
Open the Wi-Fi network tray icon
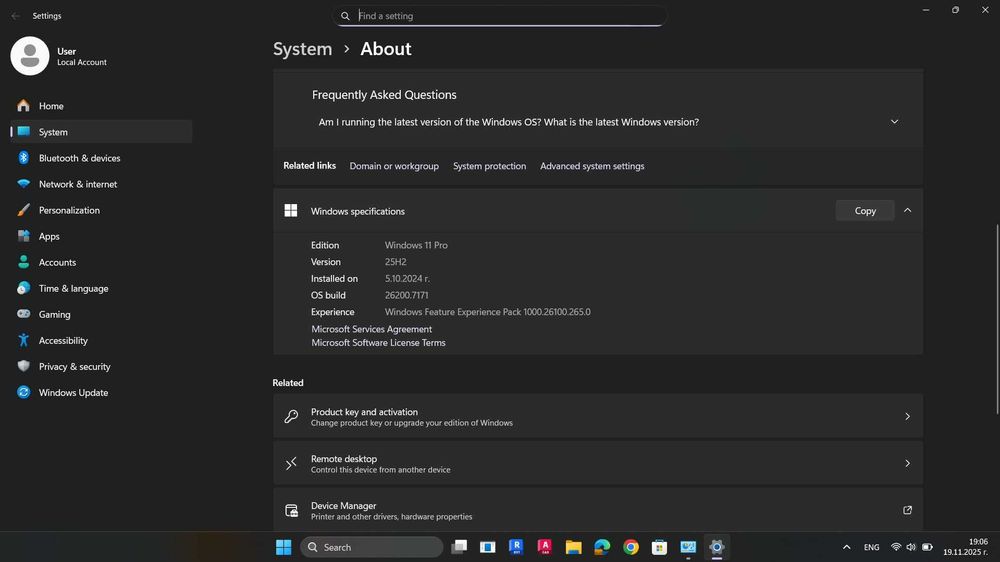(x=896, y=547)
